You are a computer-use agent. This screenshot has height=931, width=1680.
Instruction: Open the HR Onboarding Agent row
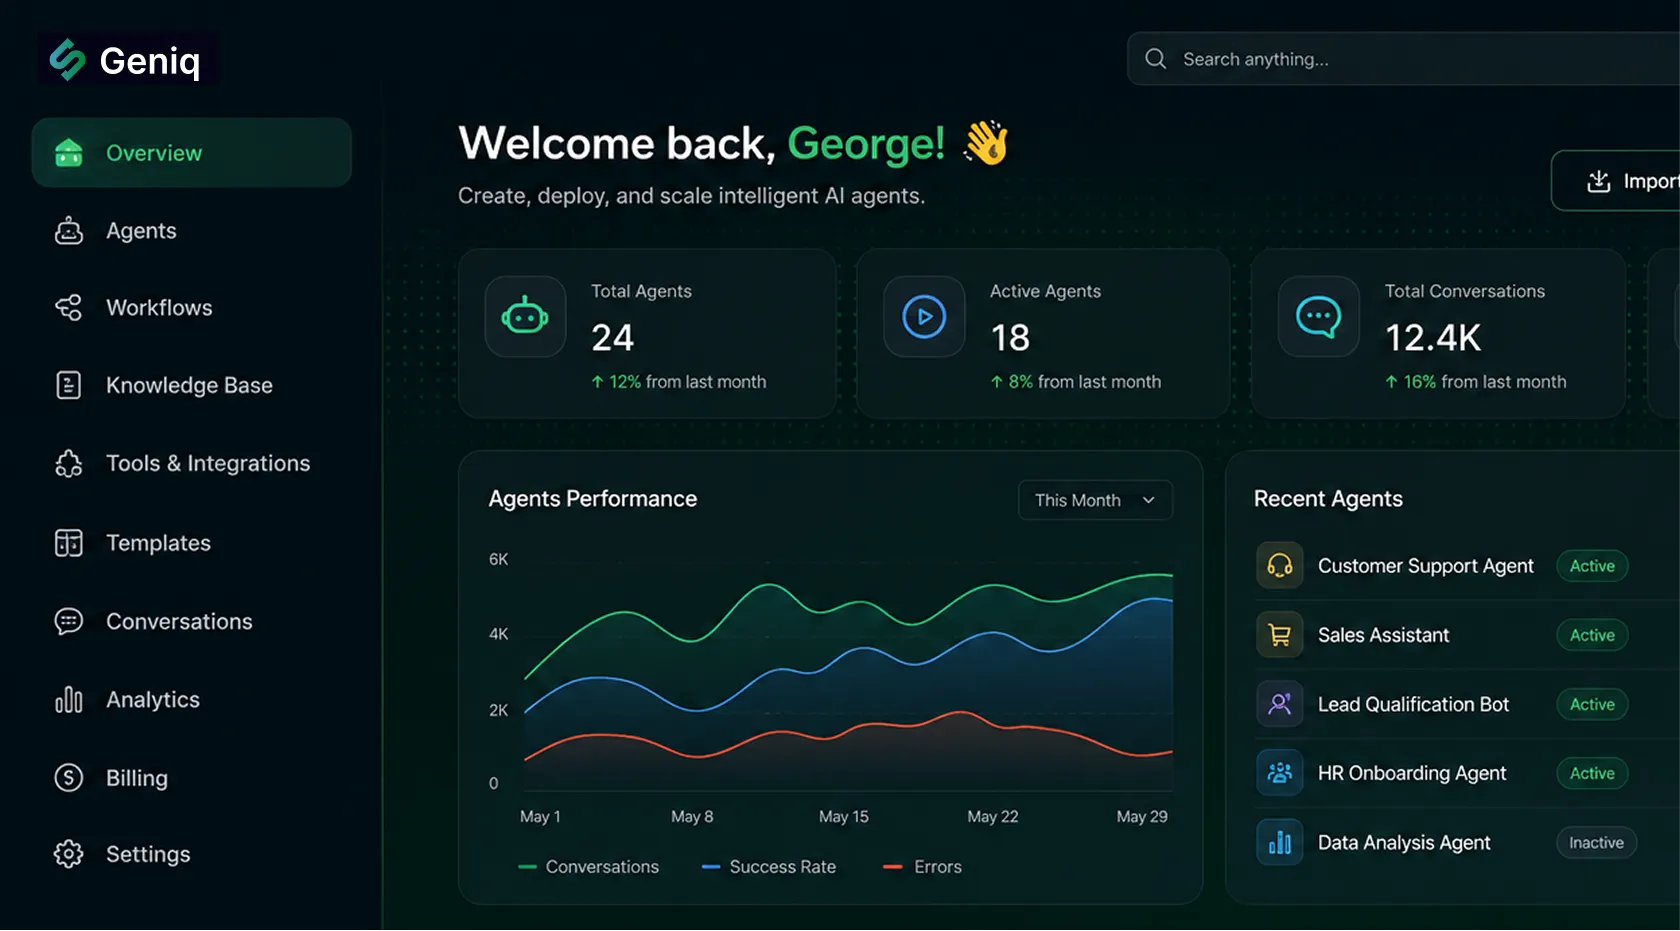(1467, 773)
